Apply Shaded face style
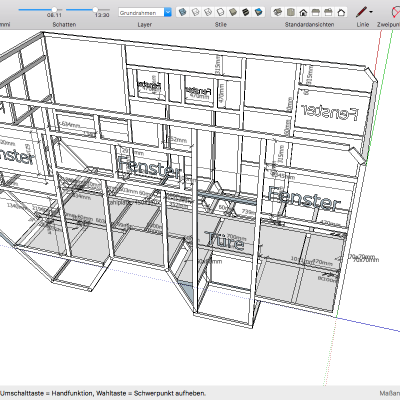 [233, 12]
